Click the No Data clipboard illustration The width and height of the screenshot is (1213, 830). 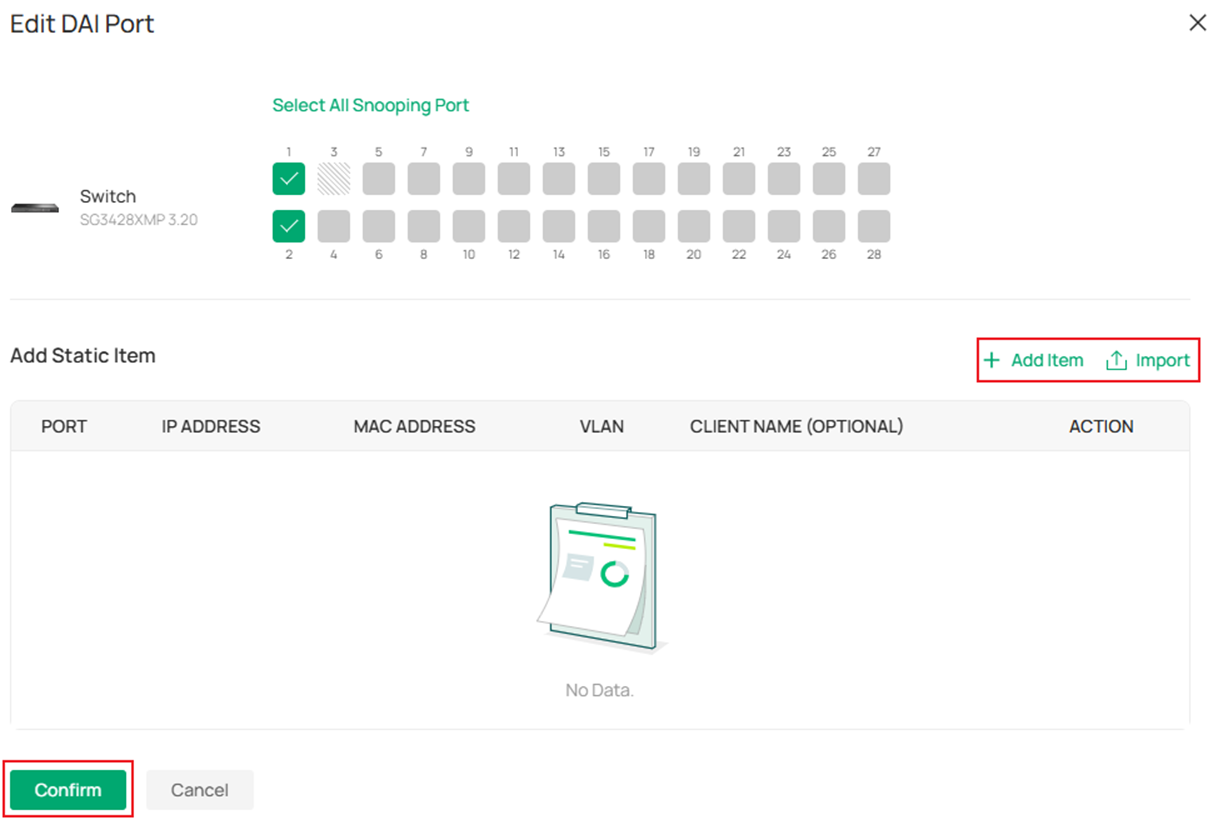click(x=599, y=575)
